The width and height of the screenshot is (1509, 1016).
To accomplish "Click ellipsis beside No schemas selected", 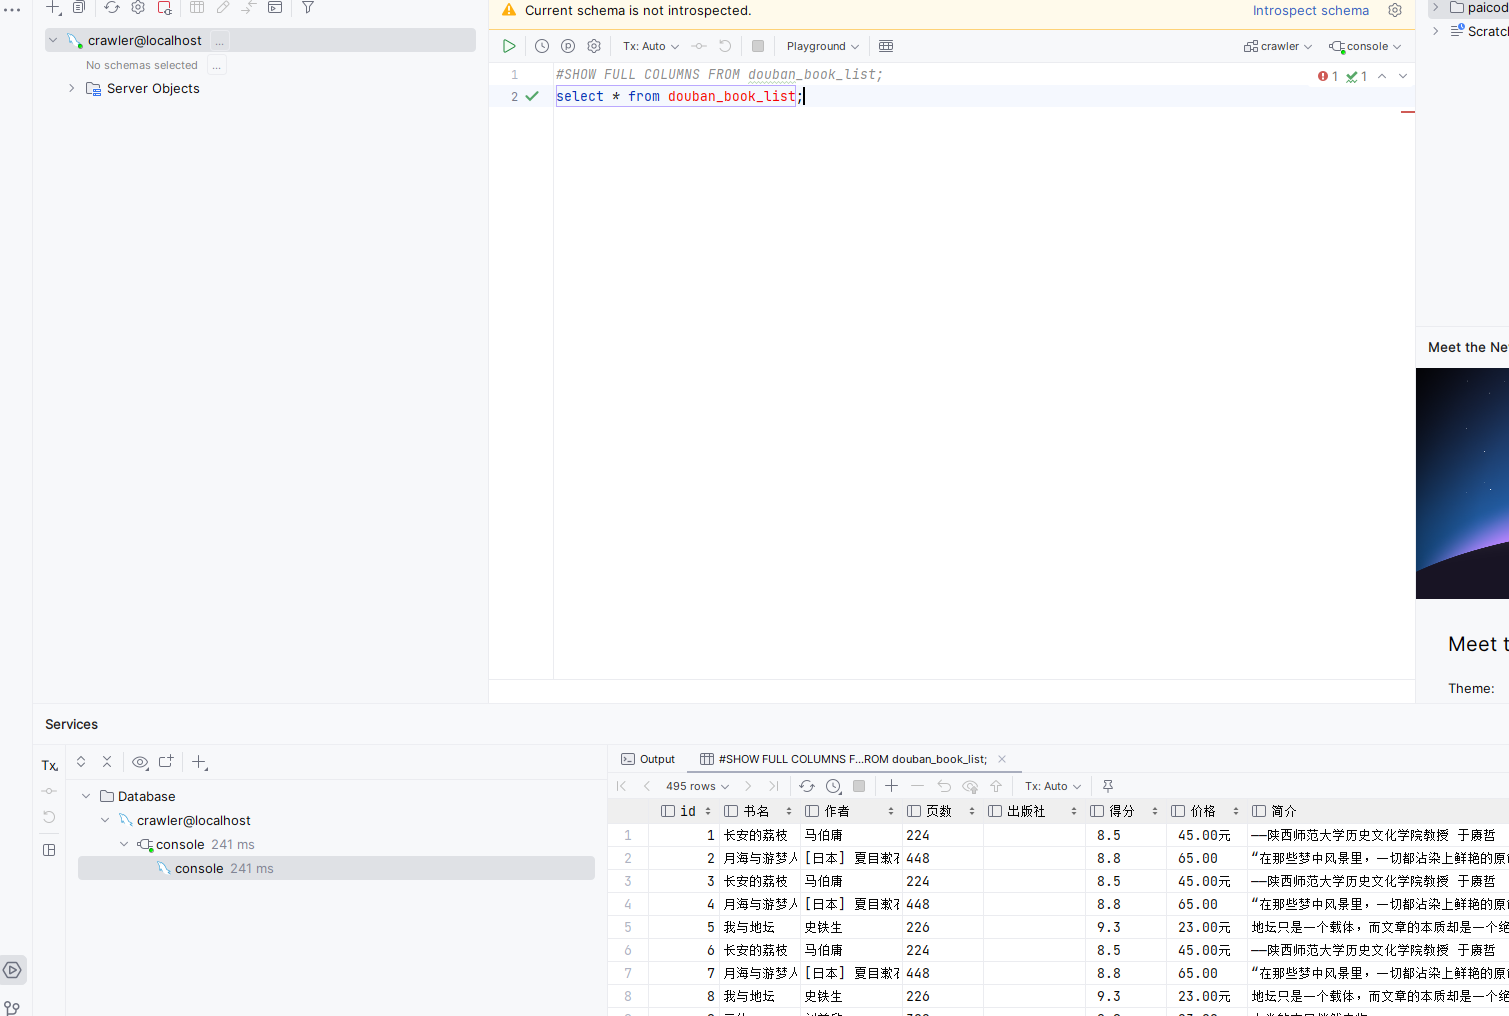I will pos(217,65).
